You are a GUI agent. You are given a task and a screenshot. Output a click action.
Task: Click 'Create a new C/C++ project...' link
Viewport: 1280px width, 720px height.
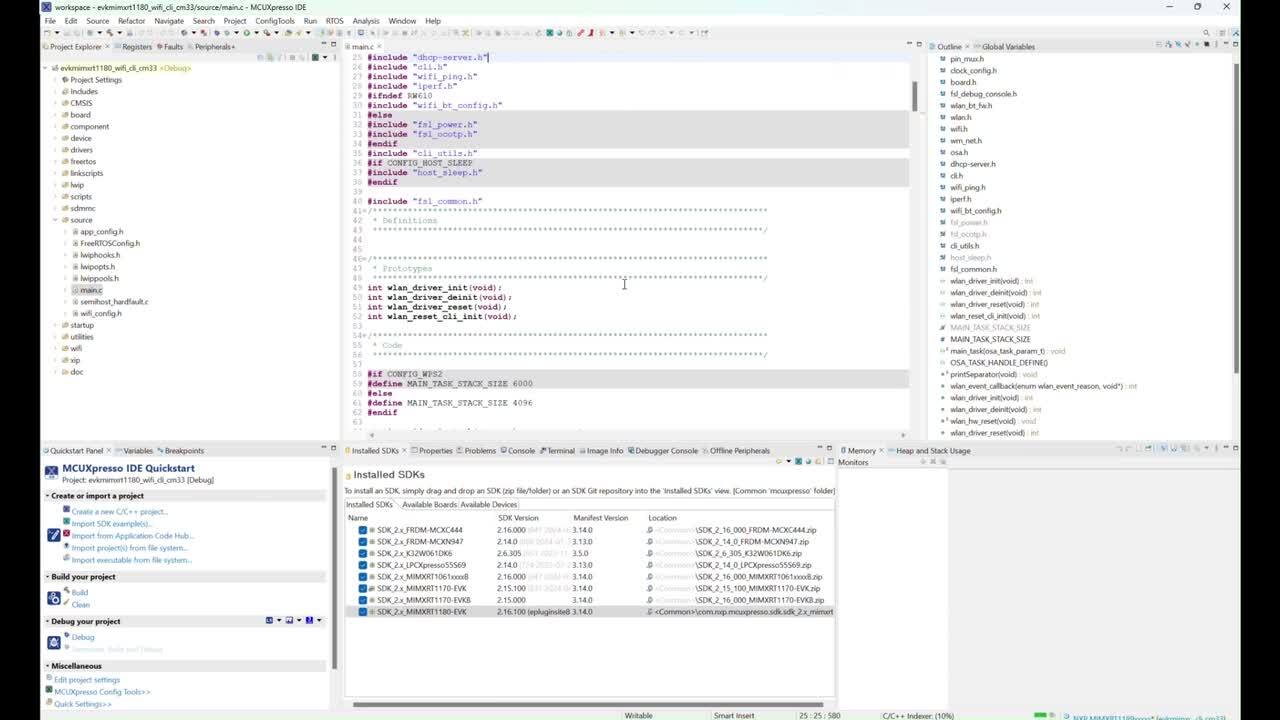(119, 512)
